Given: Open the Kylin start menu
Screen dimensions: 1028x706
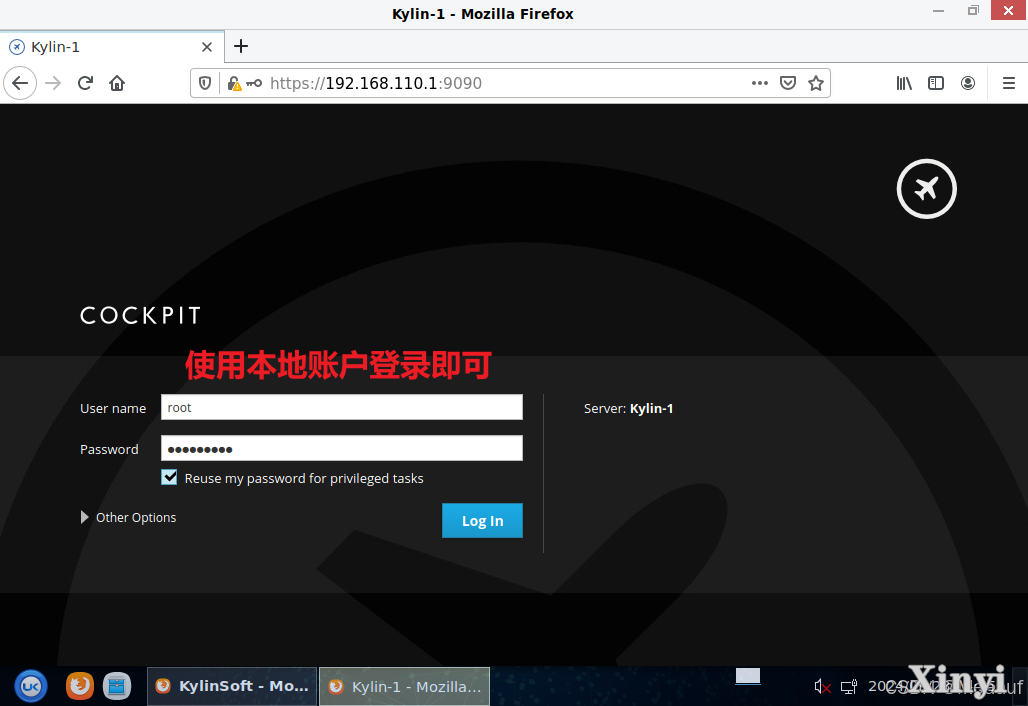Looking at the screenshot, I should (x=31, y=686).
